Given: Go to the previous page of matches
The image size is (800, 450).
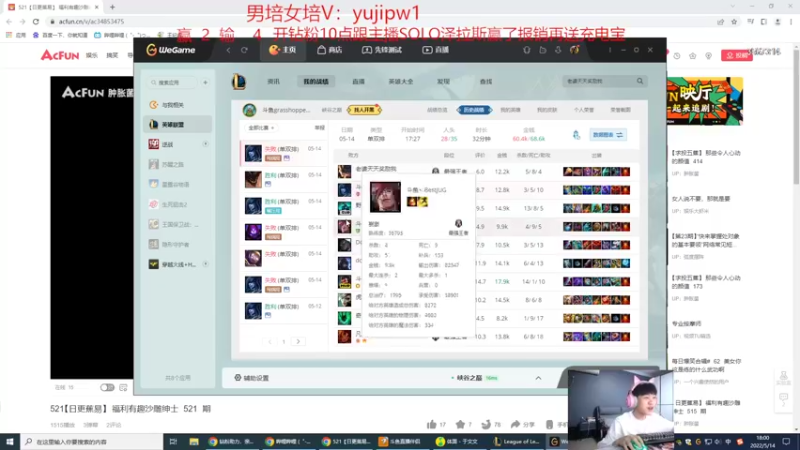Looking at the screenshot, I should [x=269, y=341].
